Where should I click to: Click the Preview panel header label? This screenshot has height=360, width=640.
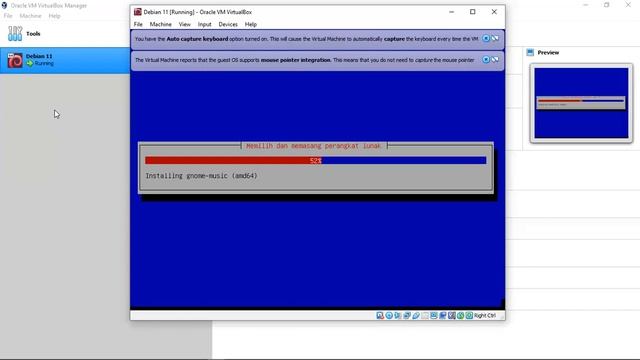(x=548, y=52)
